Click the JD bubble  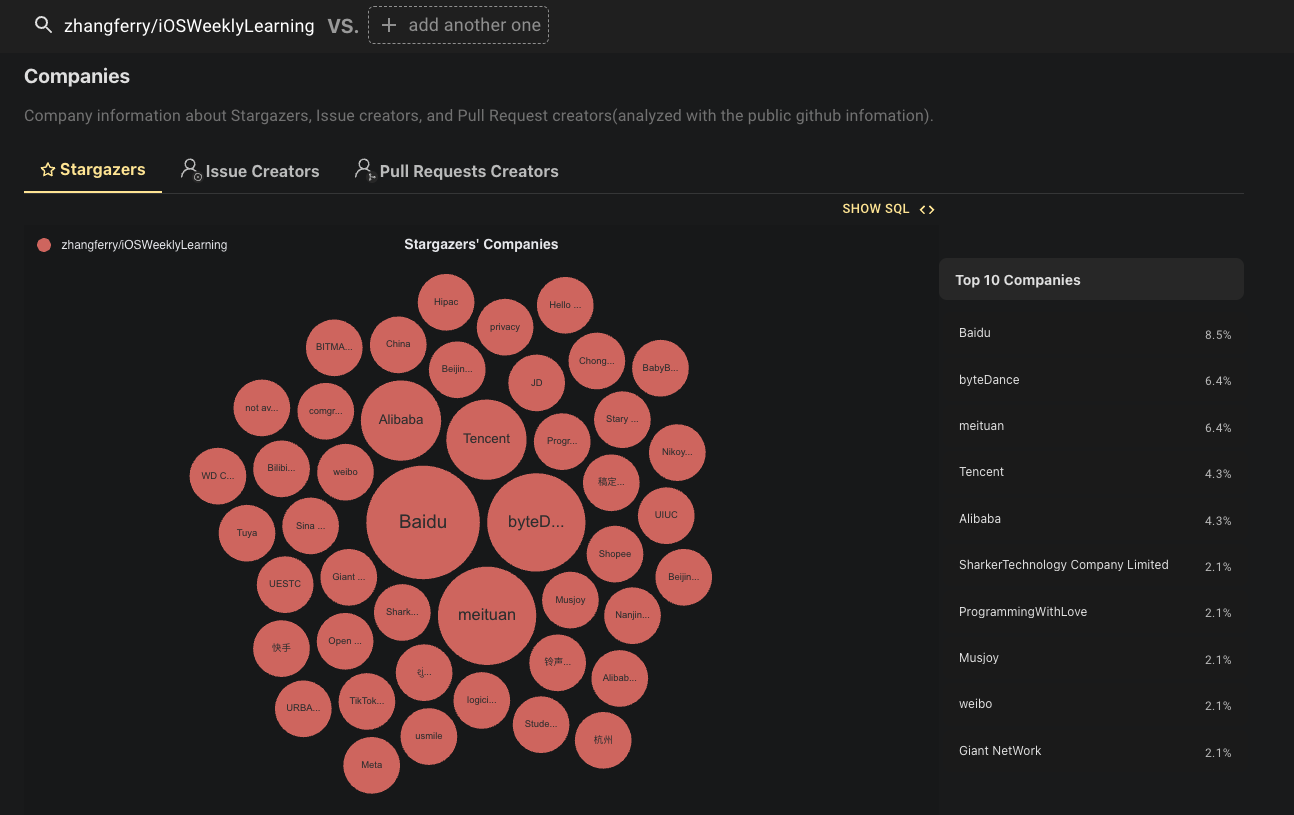(x=536, y=383)
